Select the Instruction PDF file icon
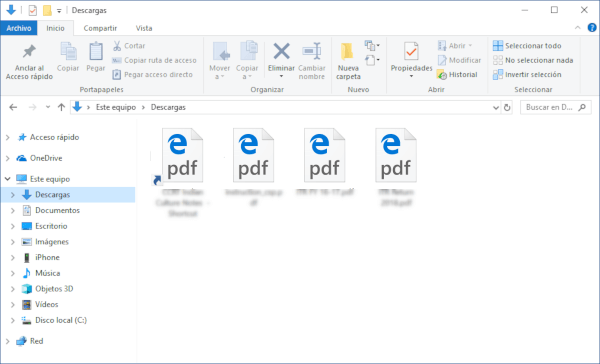This screenshot has height=364, width=600. (253, 155)
